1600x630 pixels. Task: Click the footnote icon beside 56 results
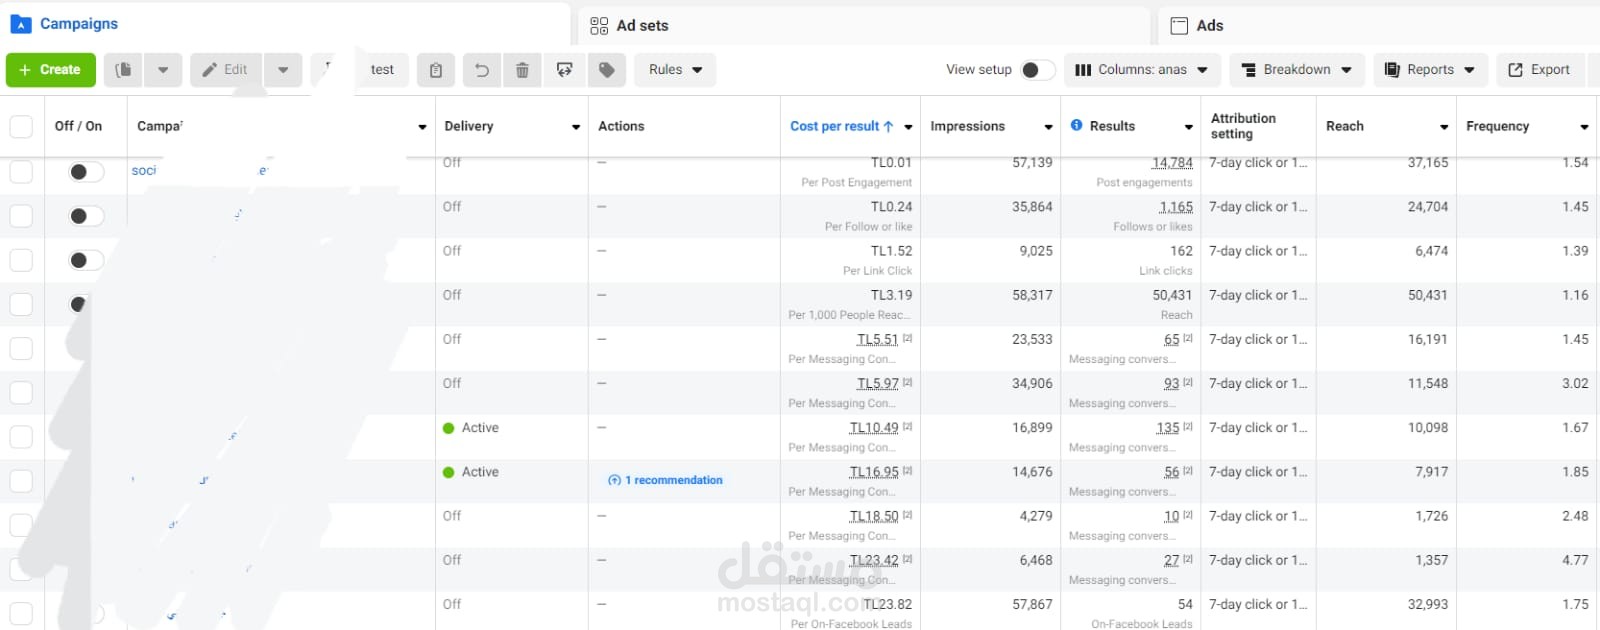click(1188, 470)
